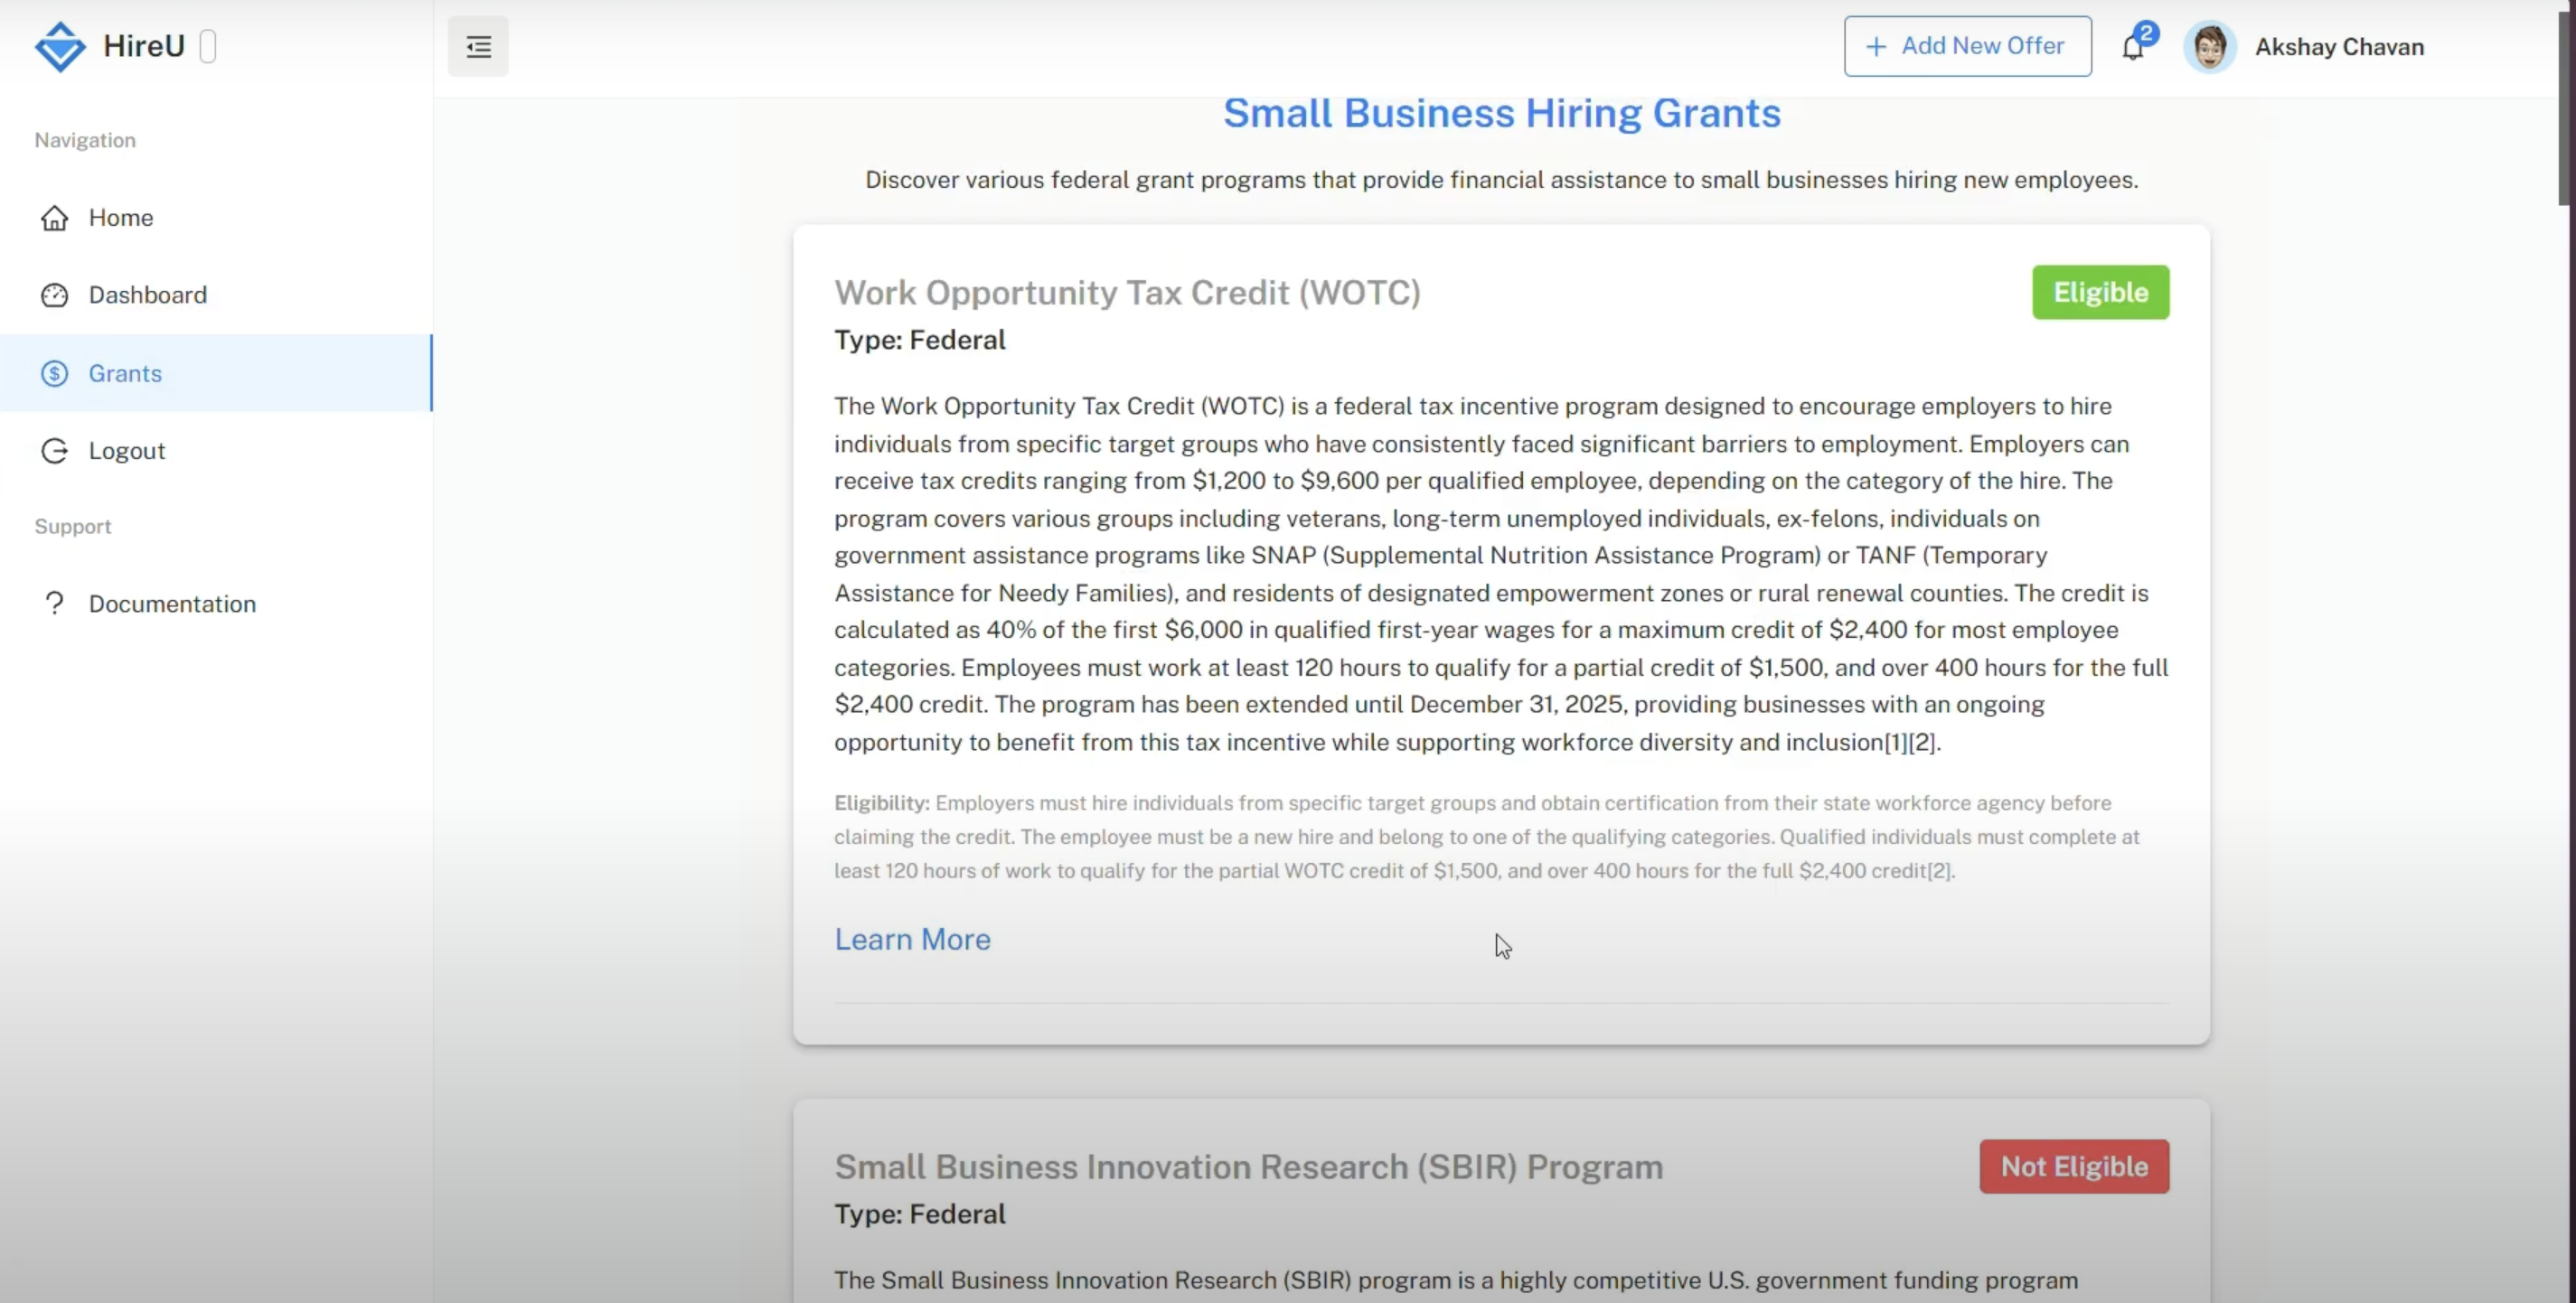The width and height of the screenshot is (2576, 1303).
Task: Click the Home house icon
Action: tap(54, 218)
